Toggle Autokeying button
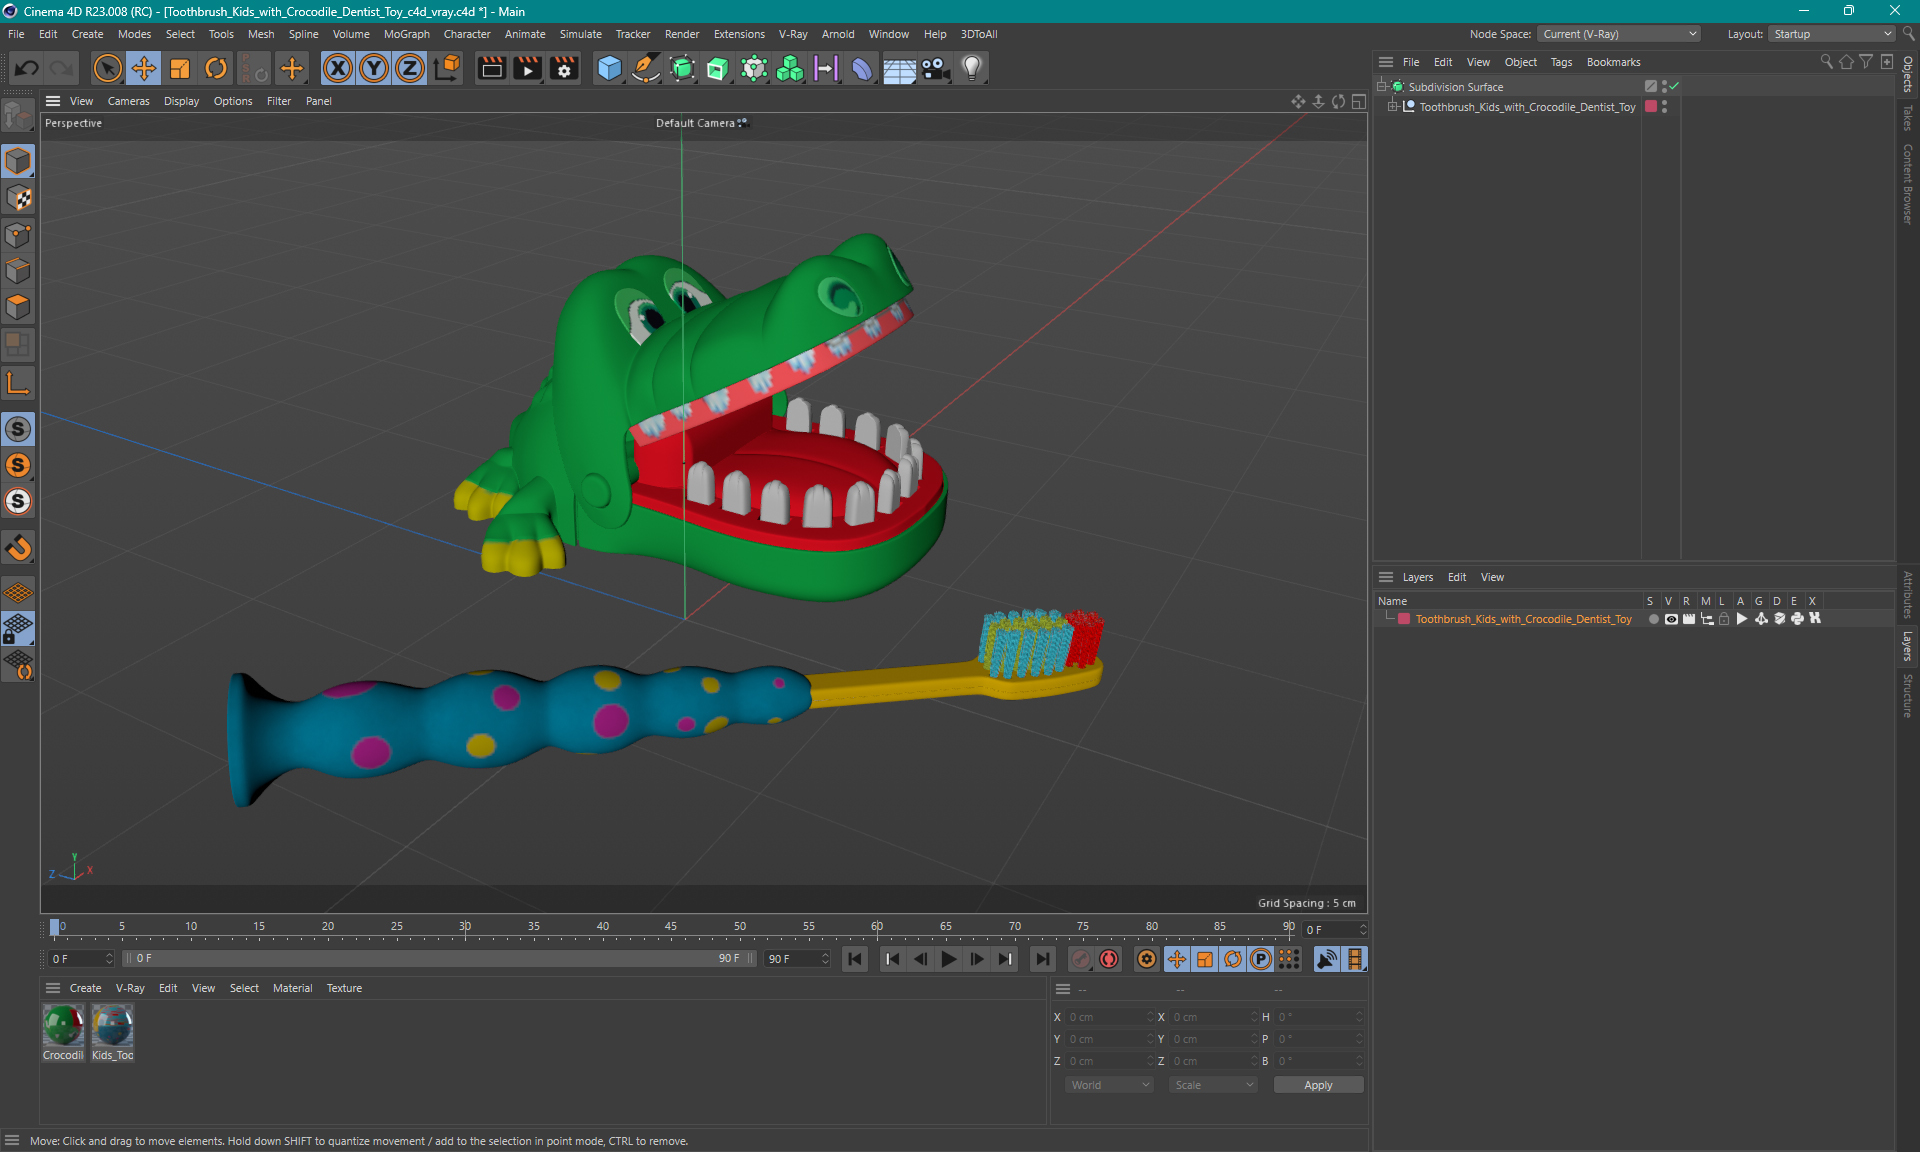Viewport: 1920px width, 1152px height. [1109, 959]
